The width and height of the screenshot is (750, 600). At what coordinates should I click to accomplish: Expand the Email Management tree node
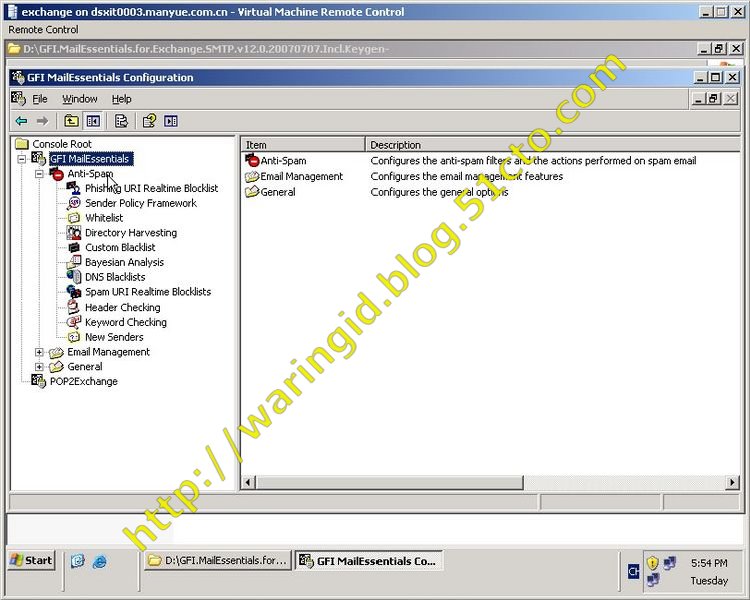pos(40,352)
